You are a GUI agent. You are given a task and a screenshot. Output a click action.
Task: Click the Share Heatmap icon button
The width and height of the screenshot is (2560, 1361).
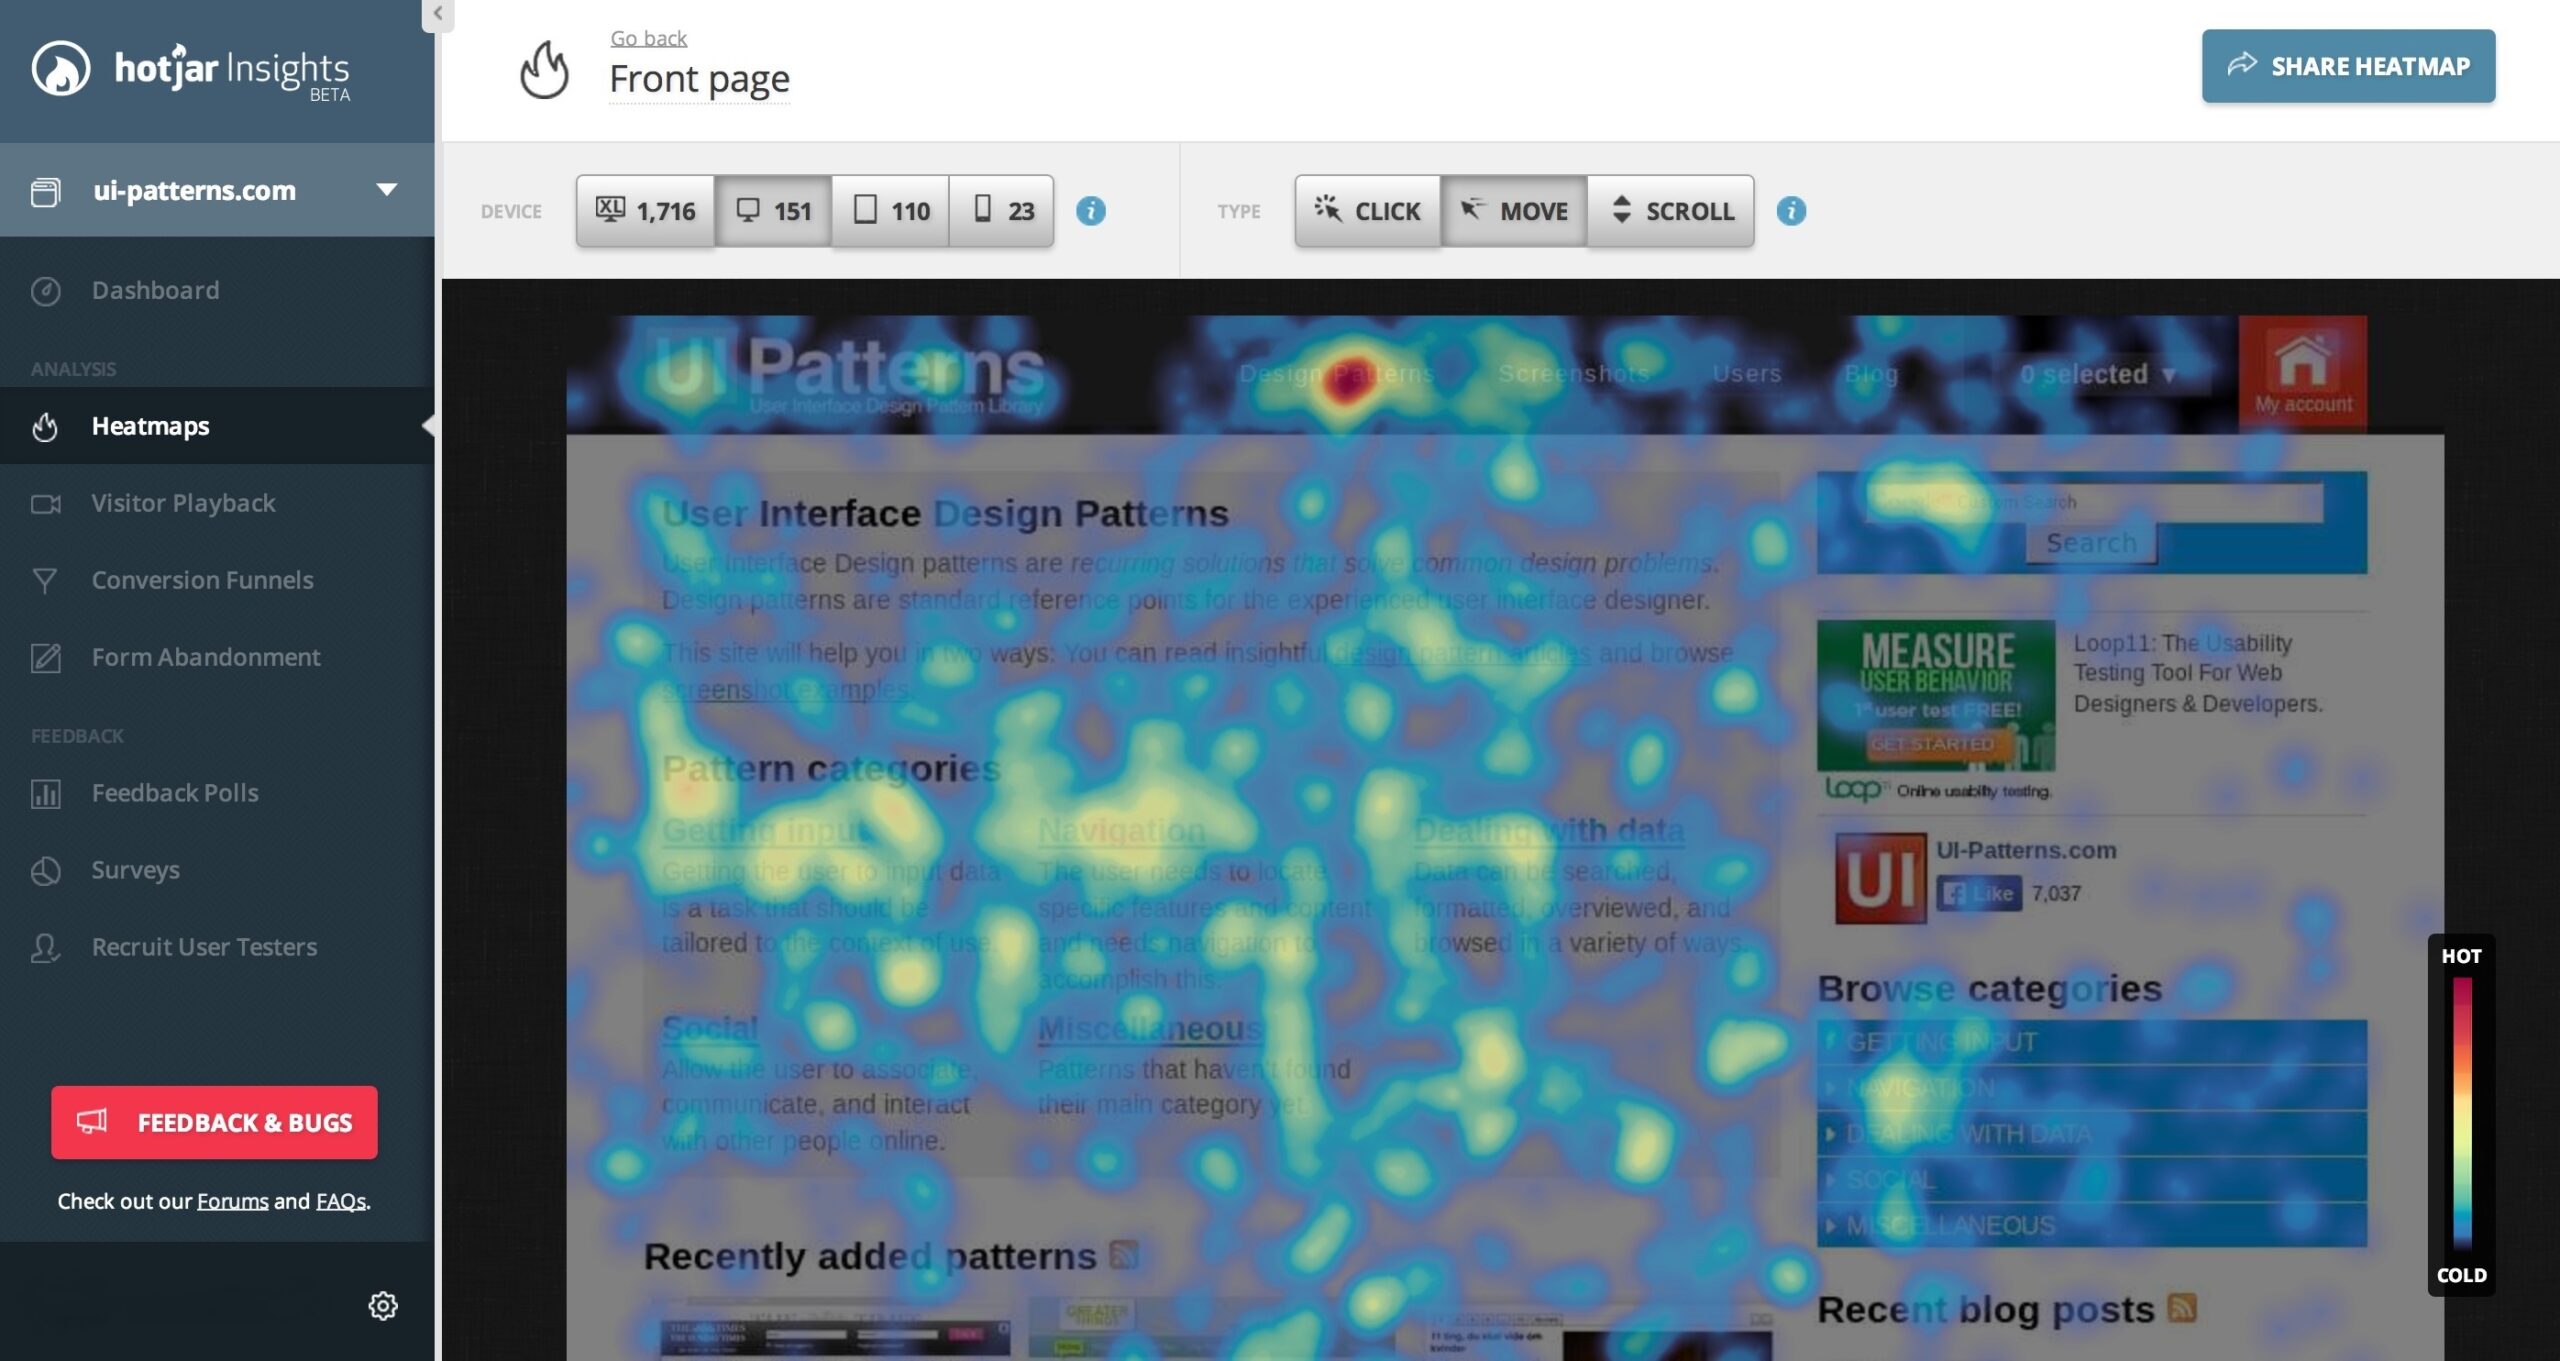pyautogui.click(x=2240, y=64)
